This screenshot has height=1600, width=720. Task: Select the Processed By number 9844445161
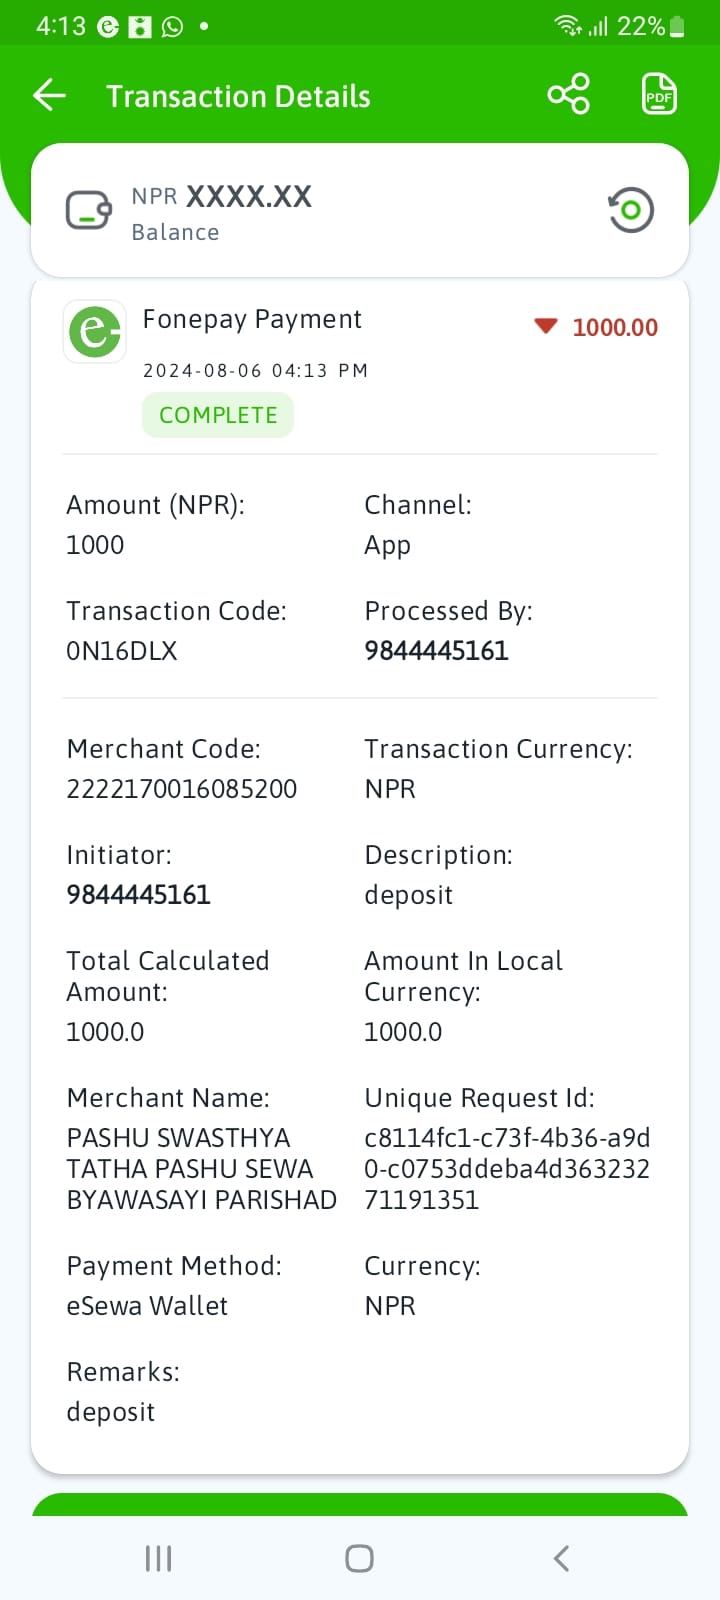click(x=436, y=651)
